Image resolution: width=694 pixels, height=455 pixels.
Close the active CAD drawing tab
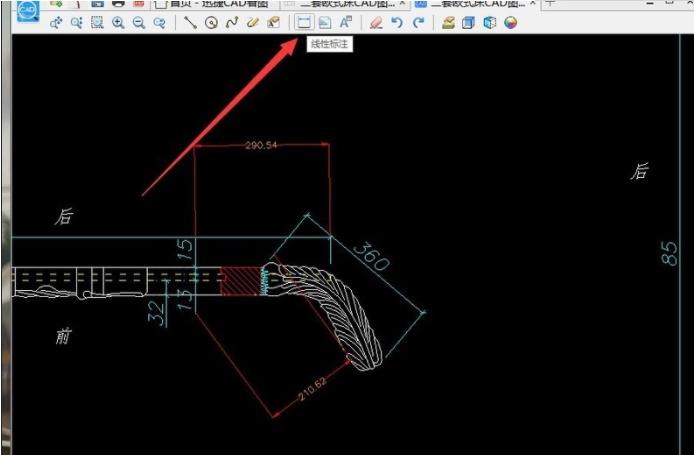pos(533,3)
